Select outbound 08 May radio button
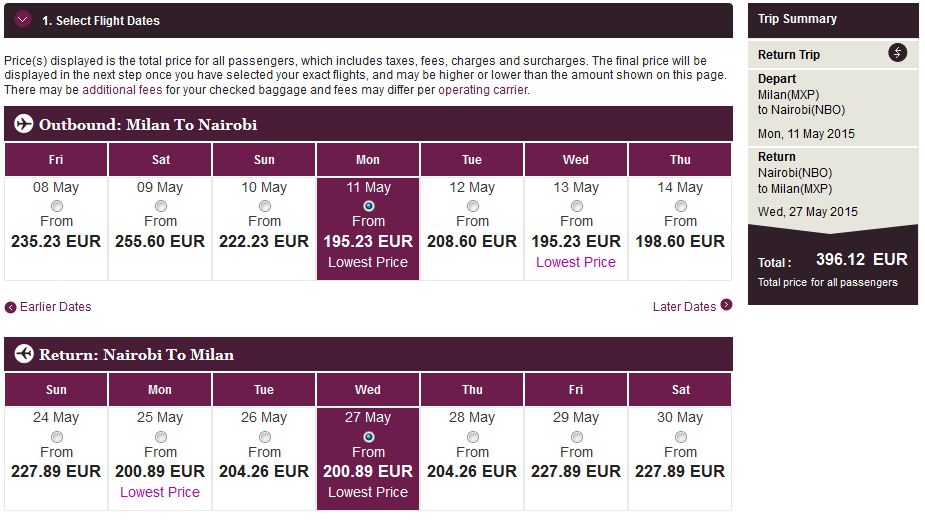Viewport: 925px width, 520px height. tap(57, 206)
